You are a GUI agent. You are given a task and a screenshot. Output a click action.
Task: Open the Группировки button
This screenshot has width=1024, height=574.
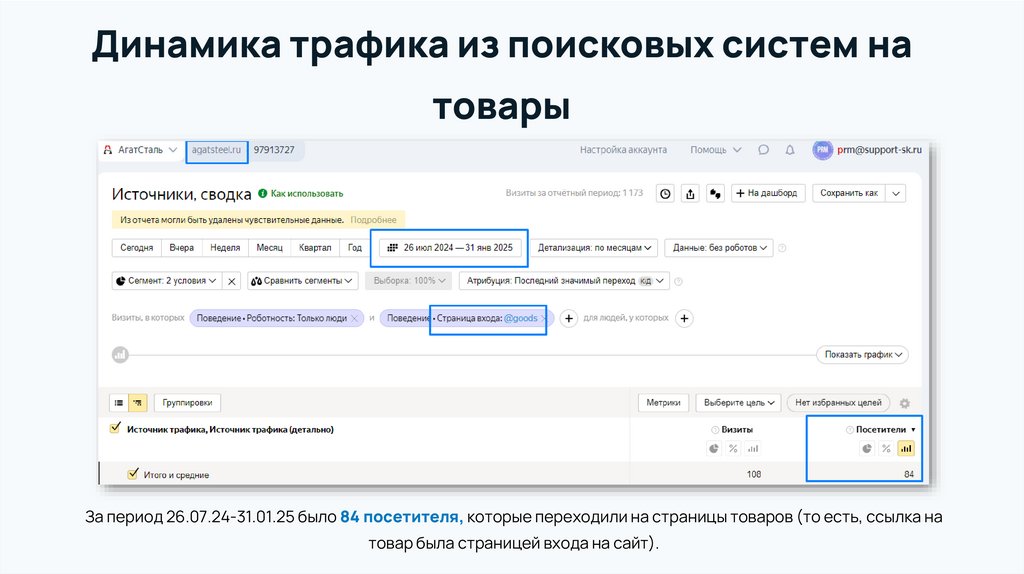187,403
